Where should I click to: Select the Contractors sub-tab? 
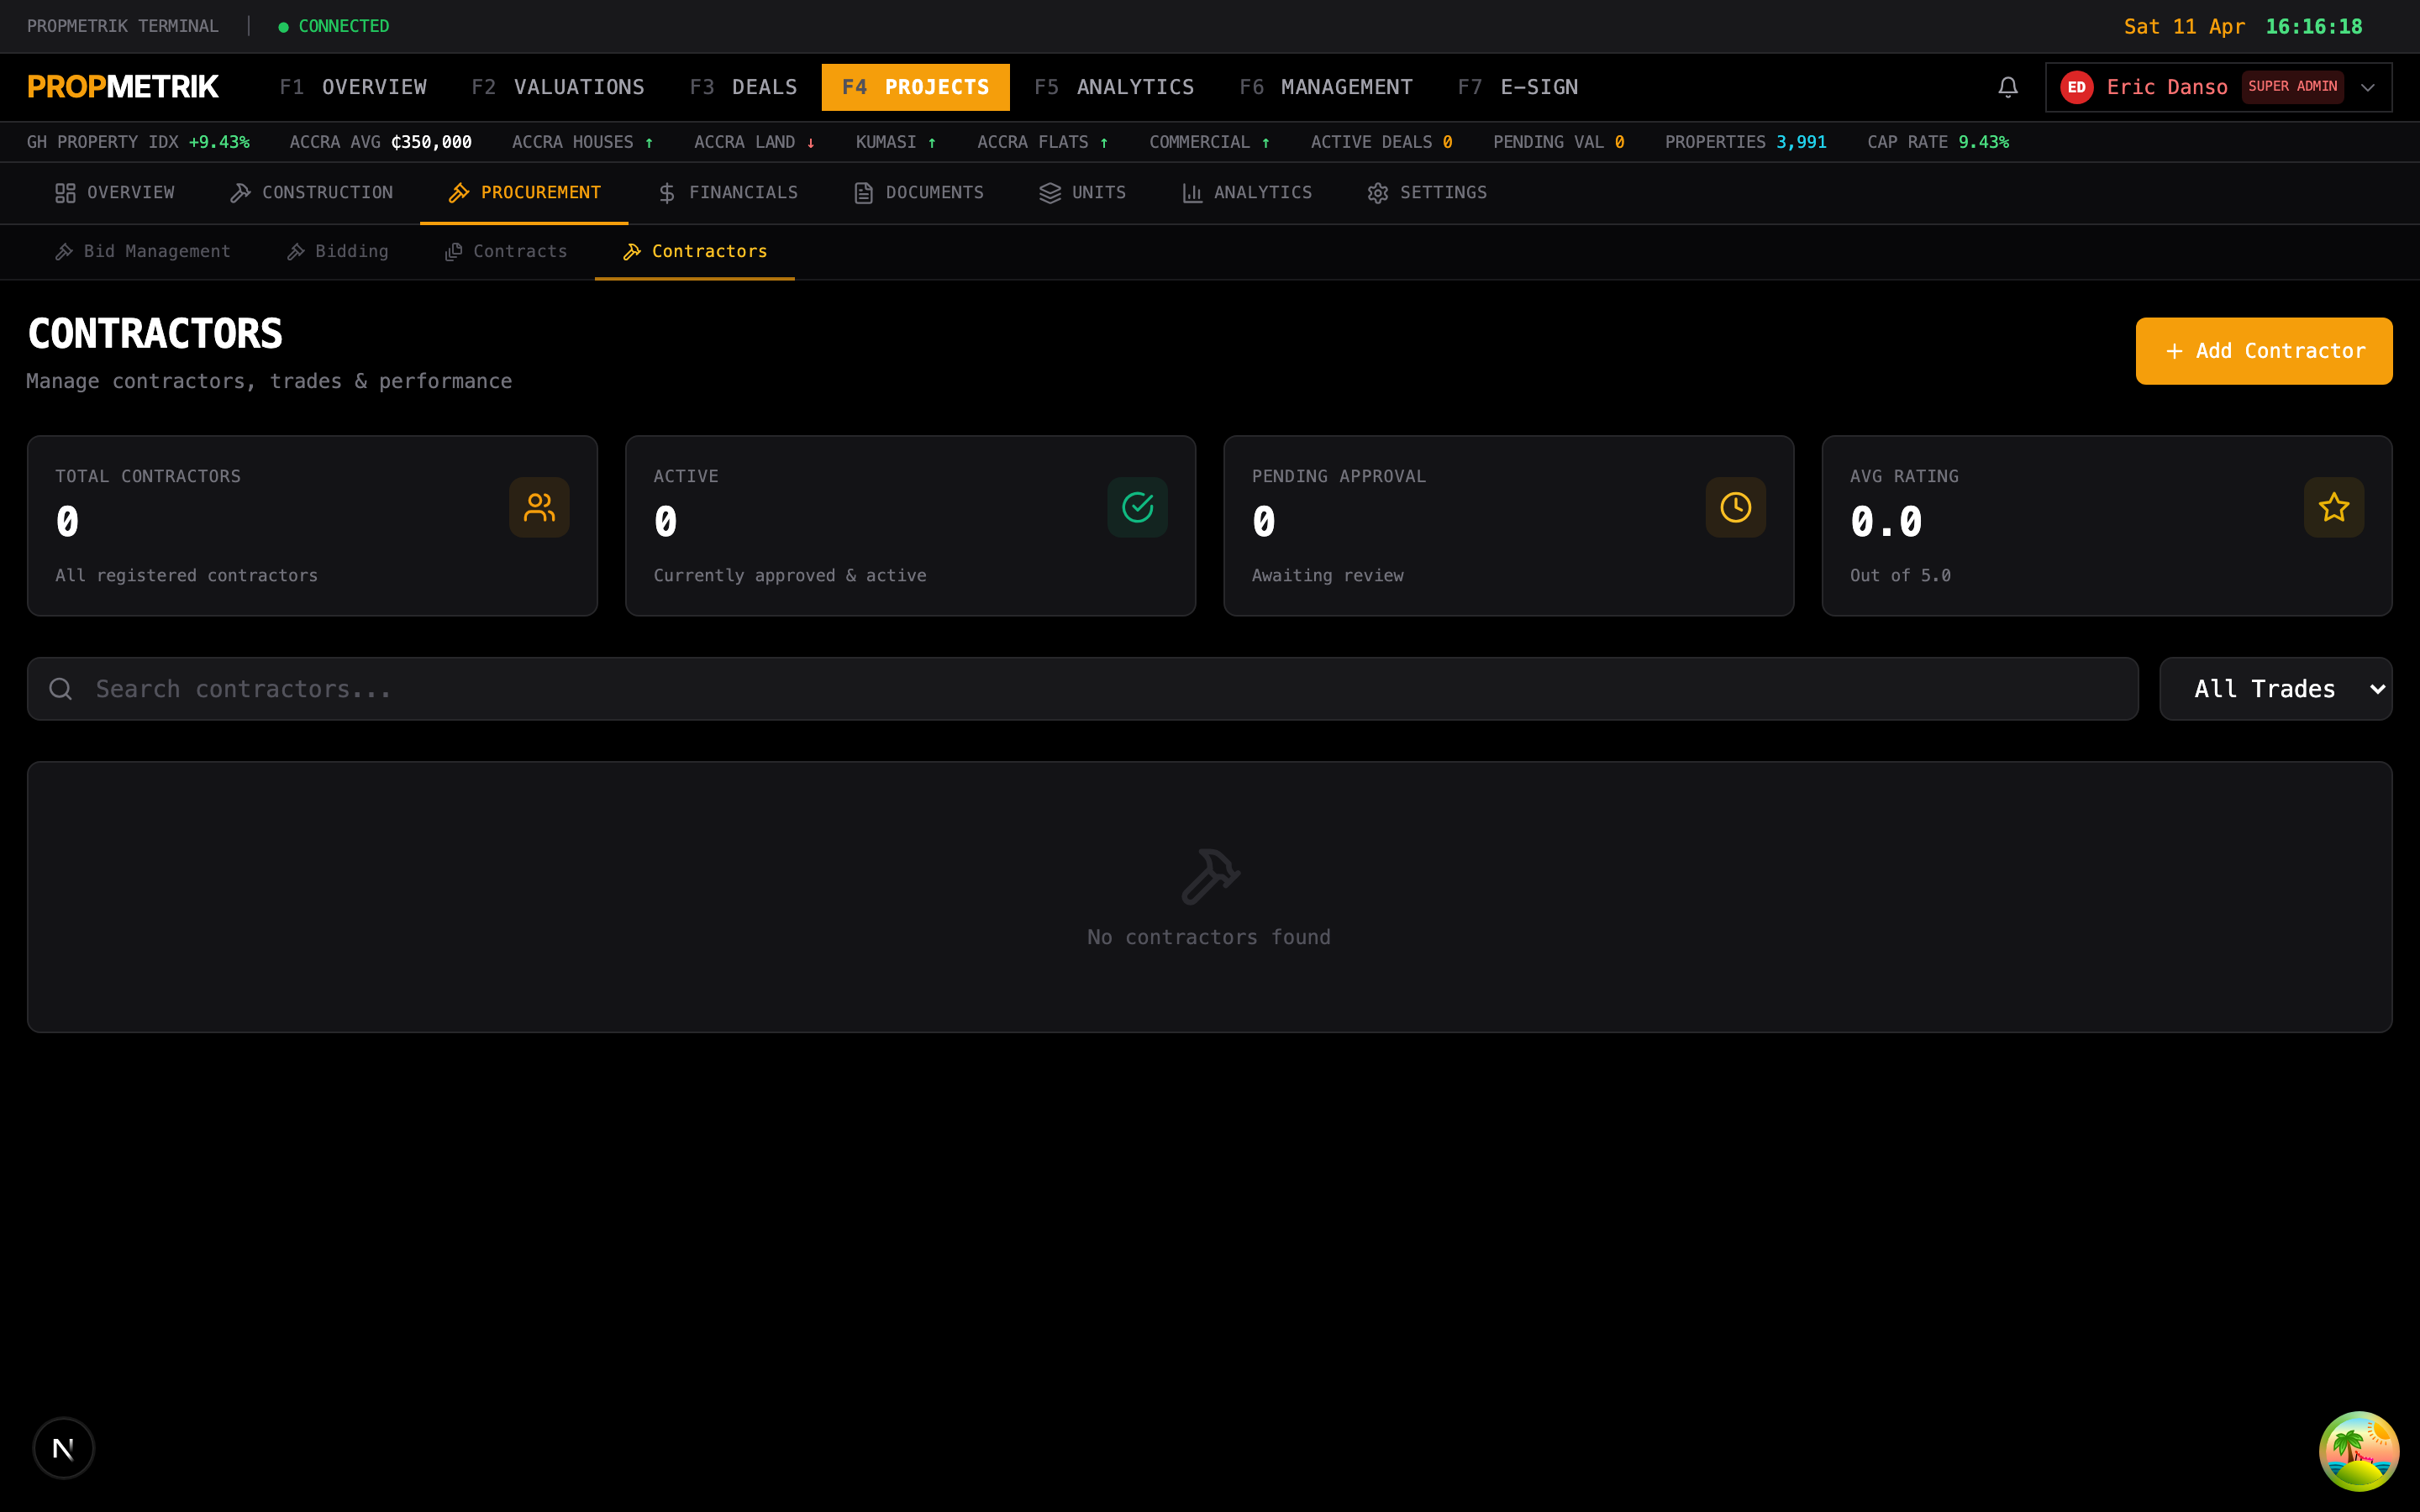pyautogui.click(x=694, y=252)
